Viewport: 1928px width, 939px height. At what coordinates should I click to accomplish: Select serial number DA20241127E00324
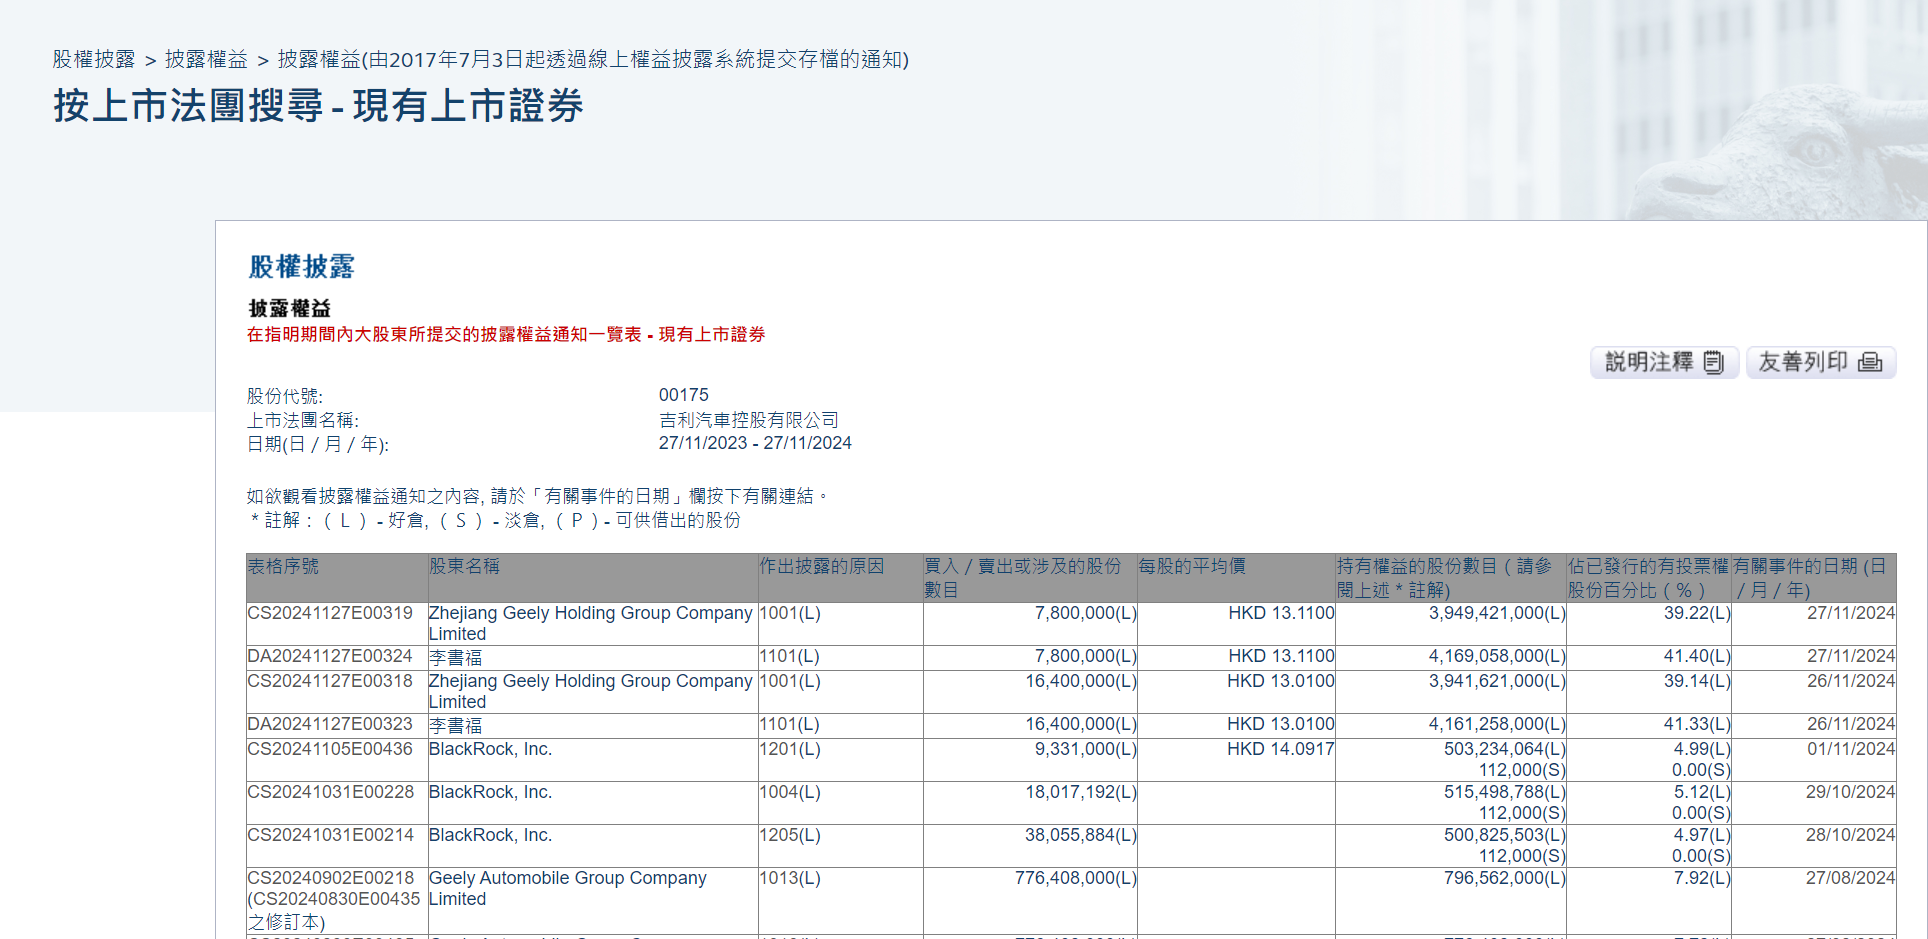click(x=330, y=656)
